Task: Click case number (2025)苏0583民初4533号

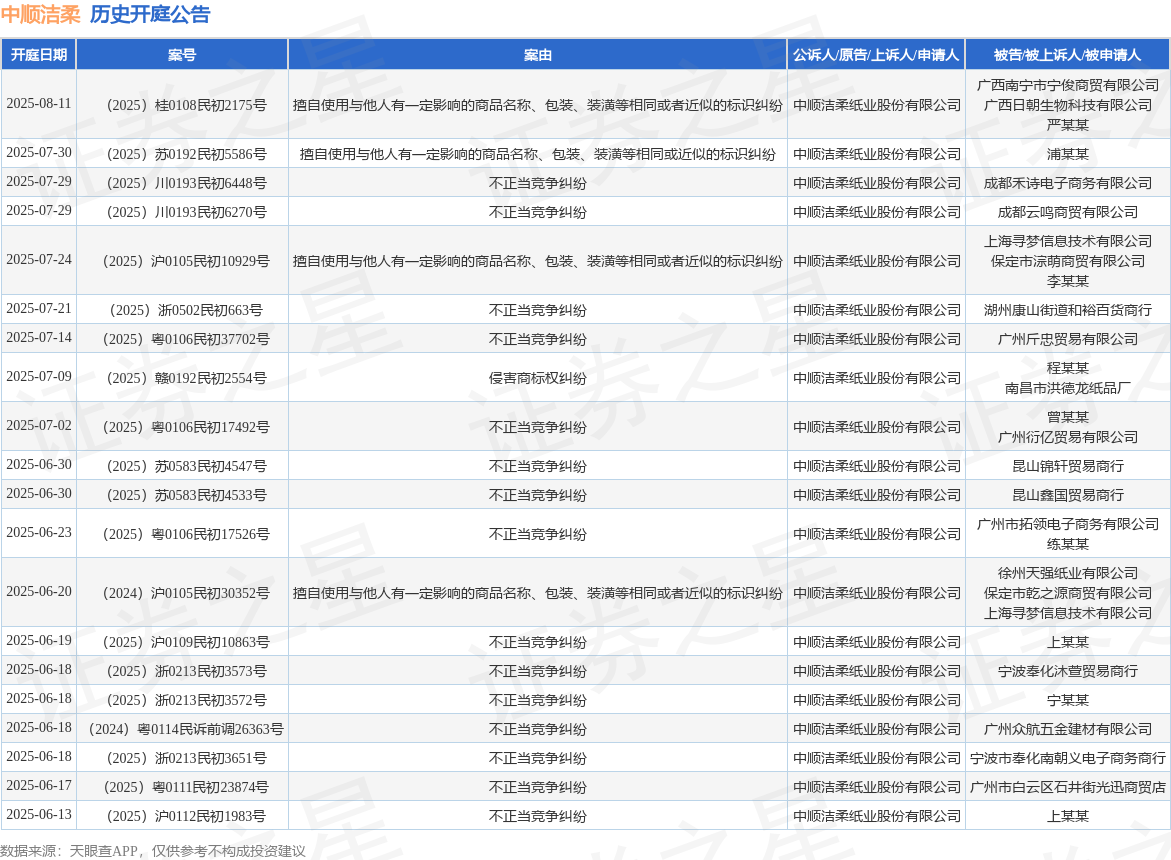Action: pyautogui.click(x=182, y=495)
